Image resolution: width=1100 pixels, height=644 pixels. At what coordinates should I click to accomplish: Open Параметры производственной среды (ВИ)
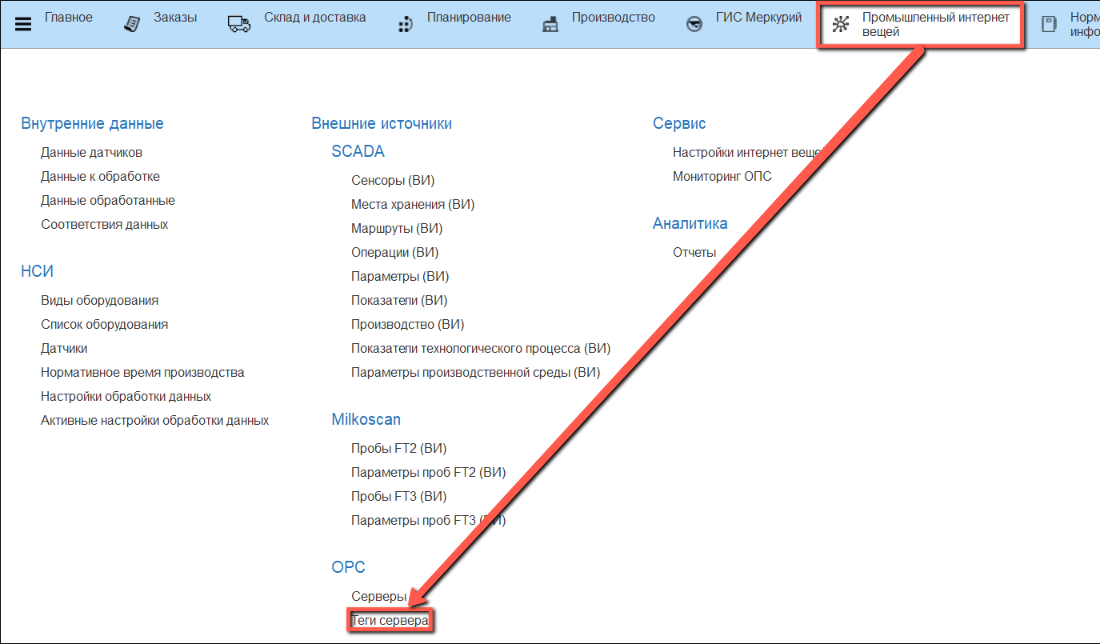pos(476,373)
